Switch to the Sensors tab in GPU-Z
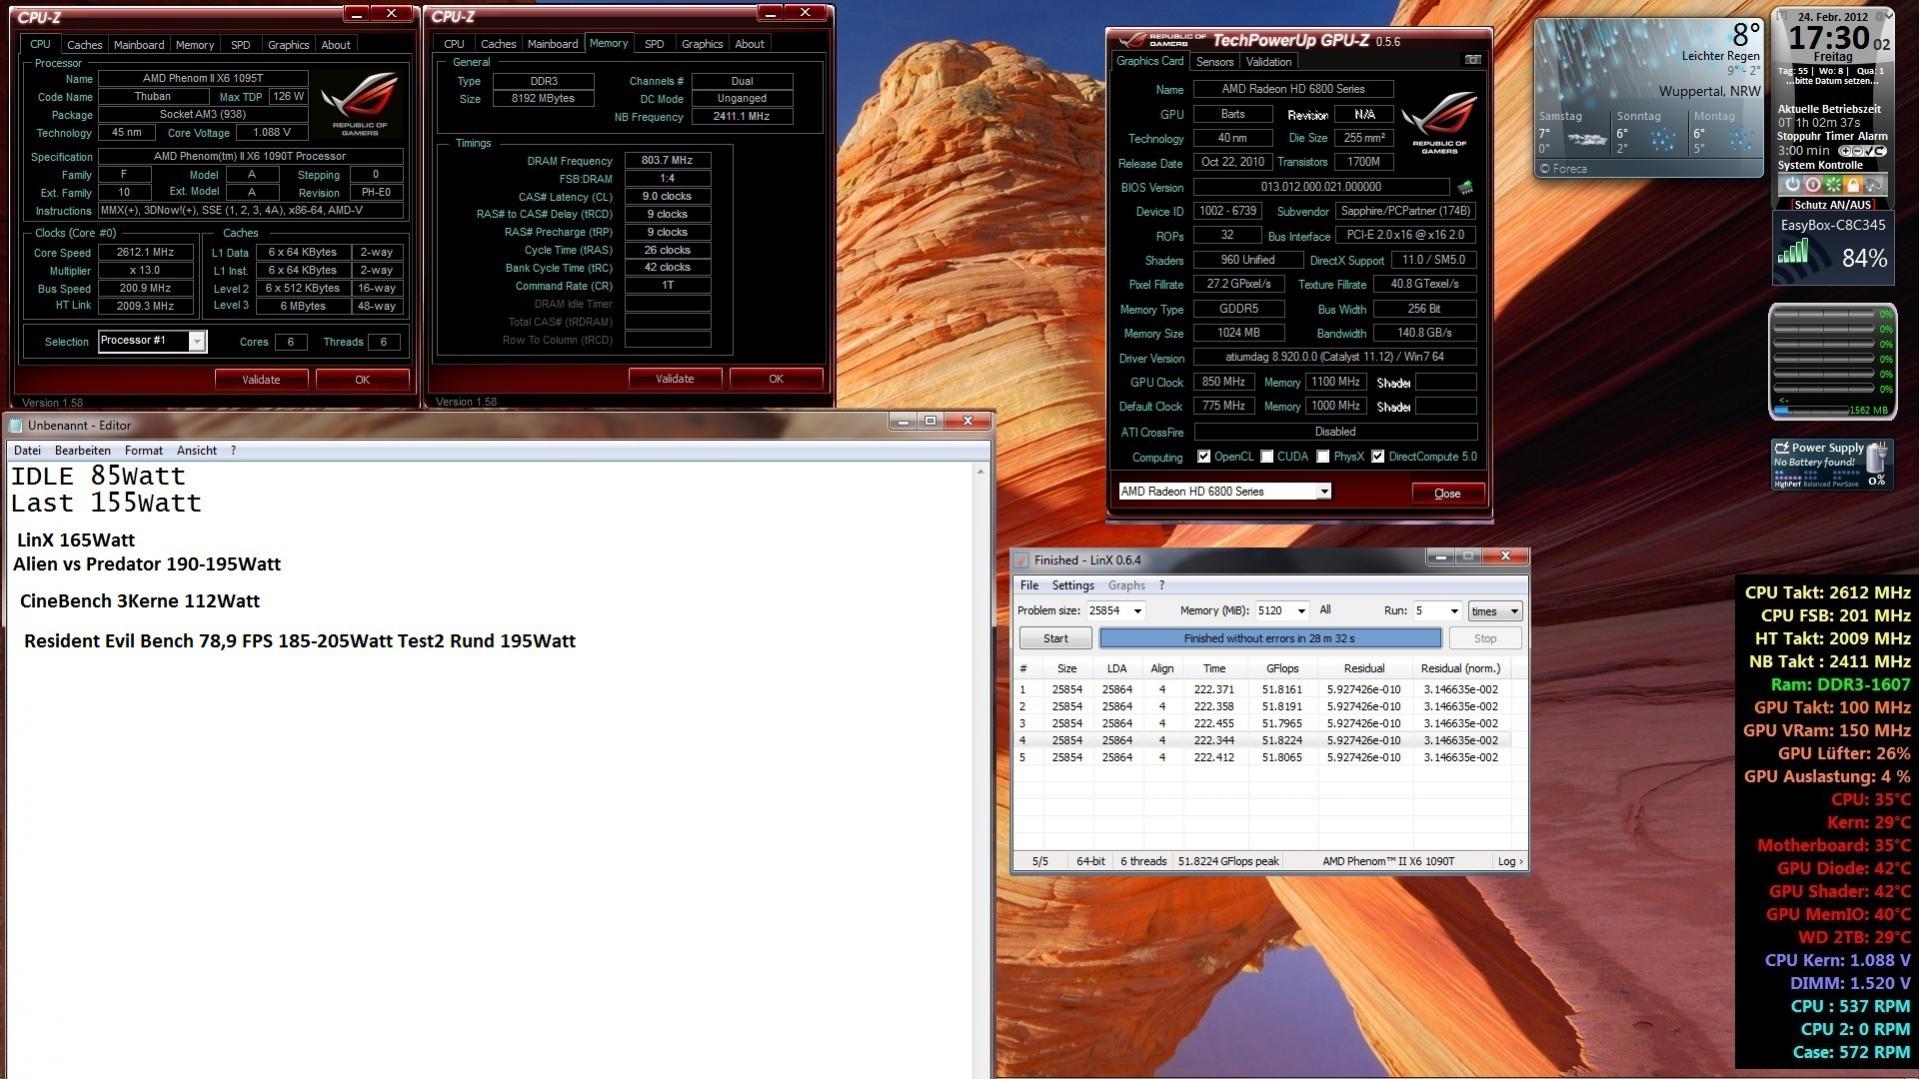Screen dimensions: 1919x1079 (x=1215, y=62)
